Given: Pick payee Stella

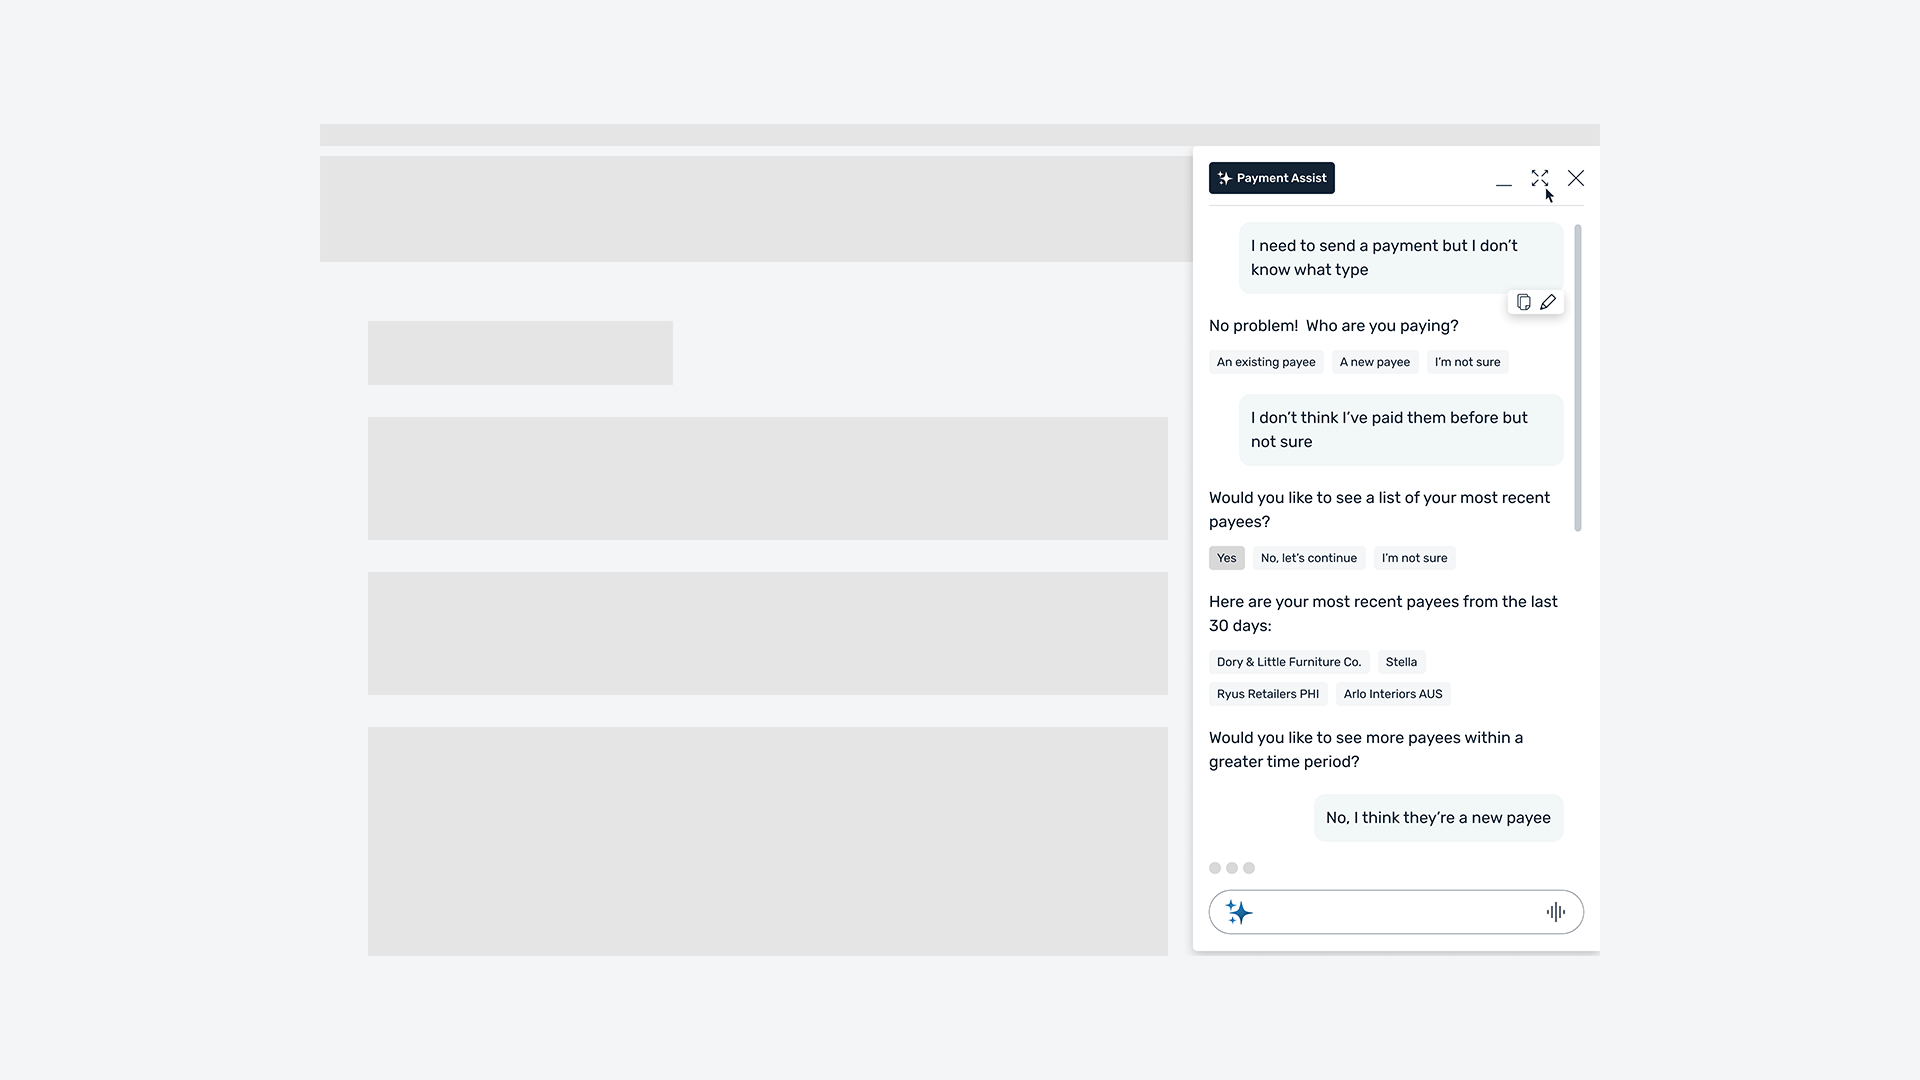Looking at the screenshot, I should (x=1401, y=662).
